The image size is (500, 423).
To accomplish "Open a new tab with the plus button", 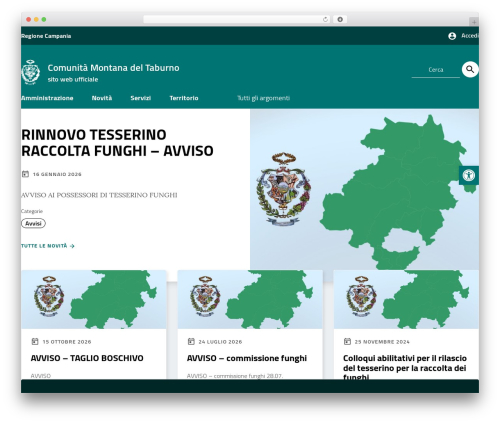I will [x=474, y=22].
